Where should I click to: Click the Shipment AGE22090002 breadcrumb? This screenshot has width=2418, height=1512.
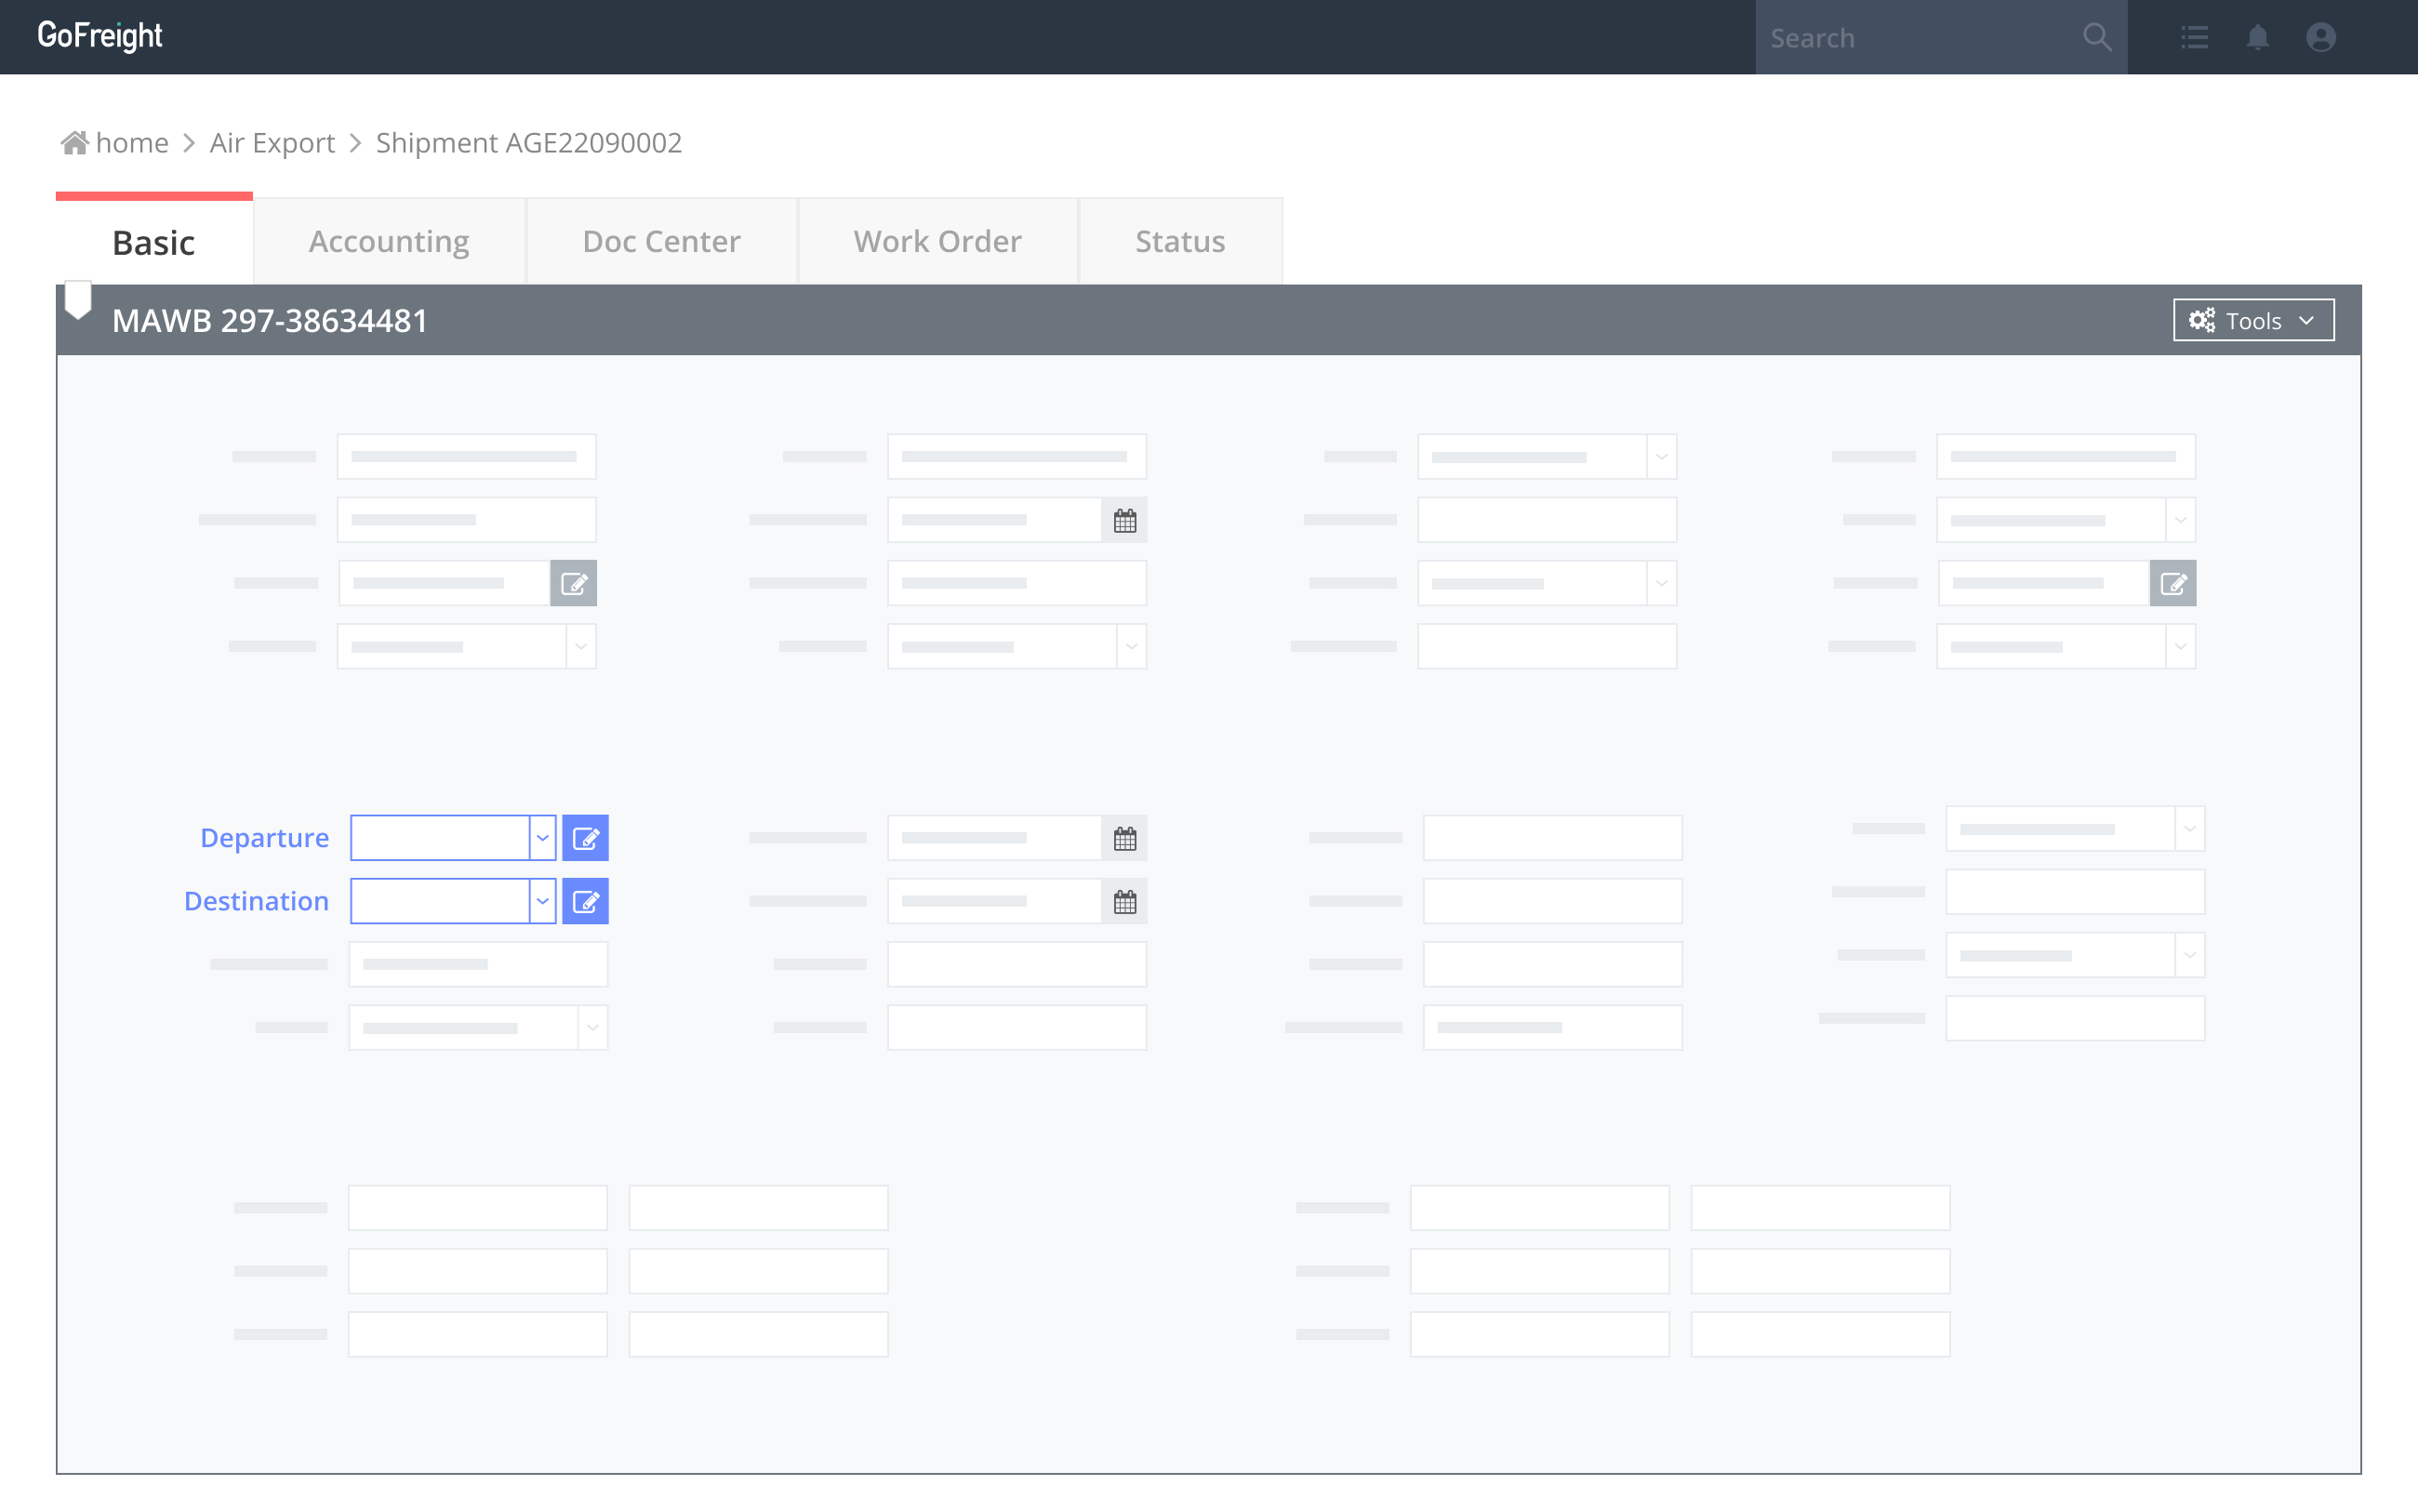tap(528, 143)
